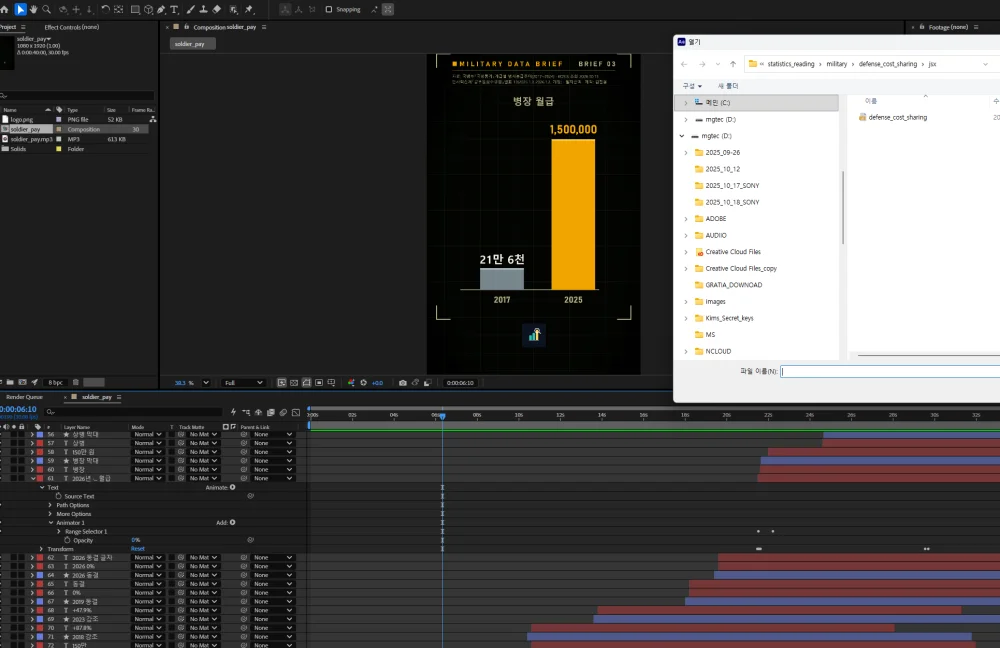Open the 구성 menu in file dialog

[692, 86]
